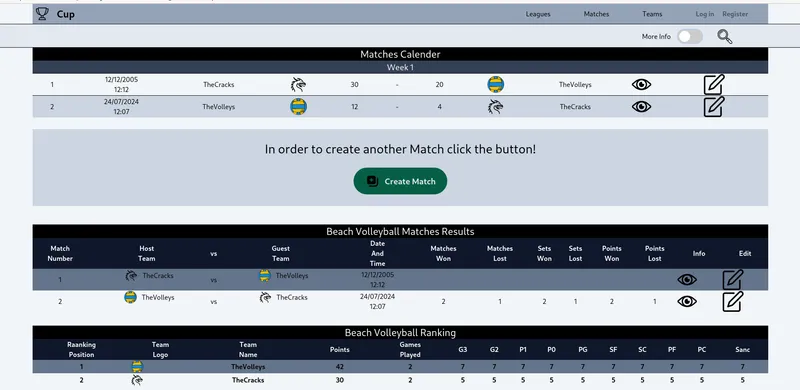The height and width of the screenshot is (390, 800).
Task: Click TheCracks dragon logo in calendar match 2
Action: coord(495,107)
